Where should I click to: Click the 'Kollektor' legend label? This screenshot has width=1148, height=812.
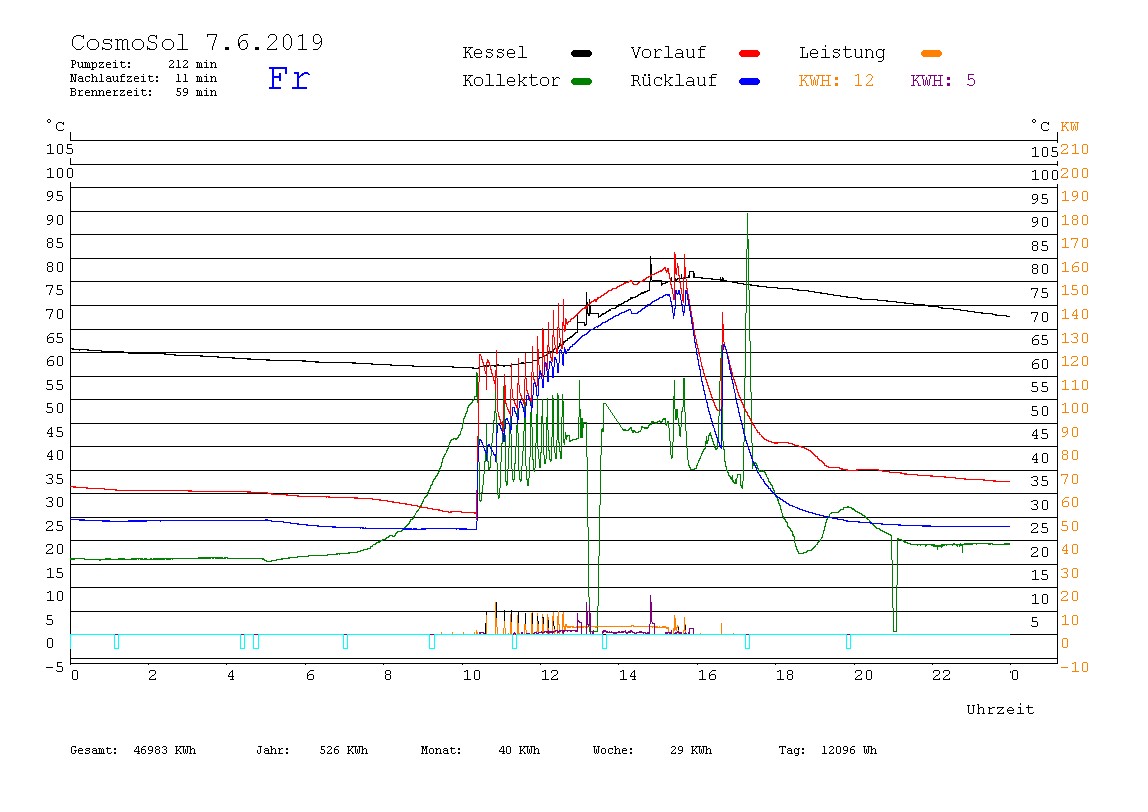point(511,81)
